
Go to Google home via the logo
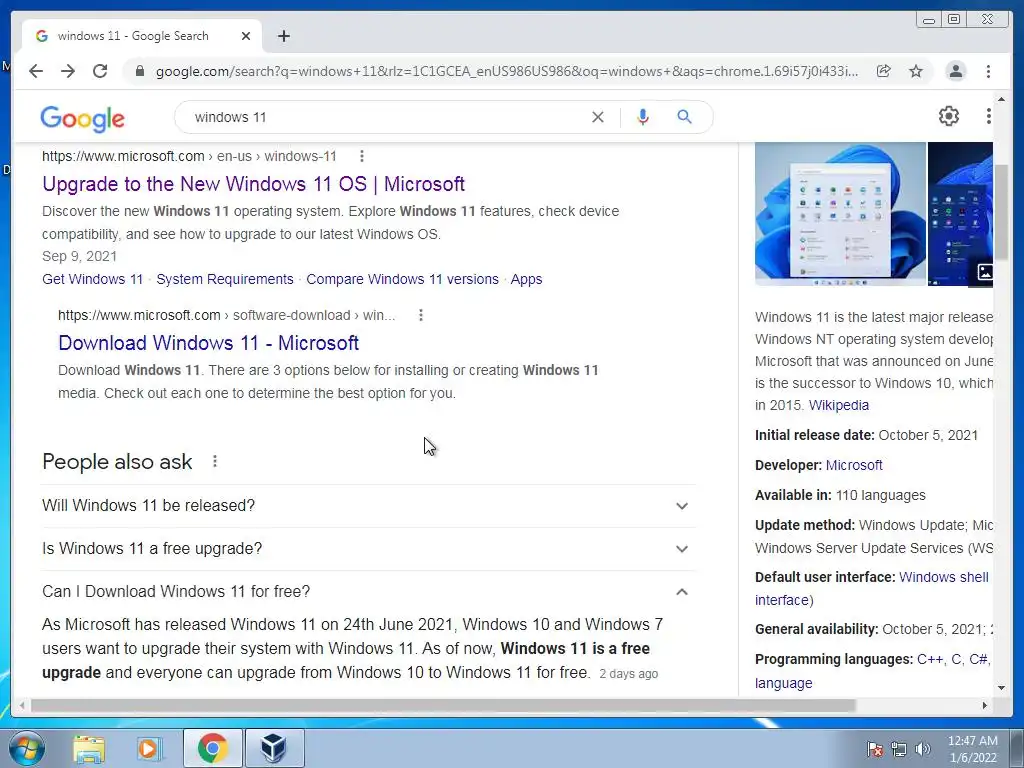82,118
